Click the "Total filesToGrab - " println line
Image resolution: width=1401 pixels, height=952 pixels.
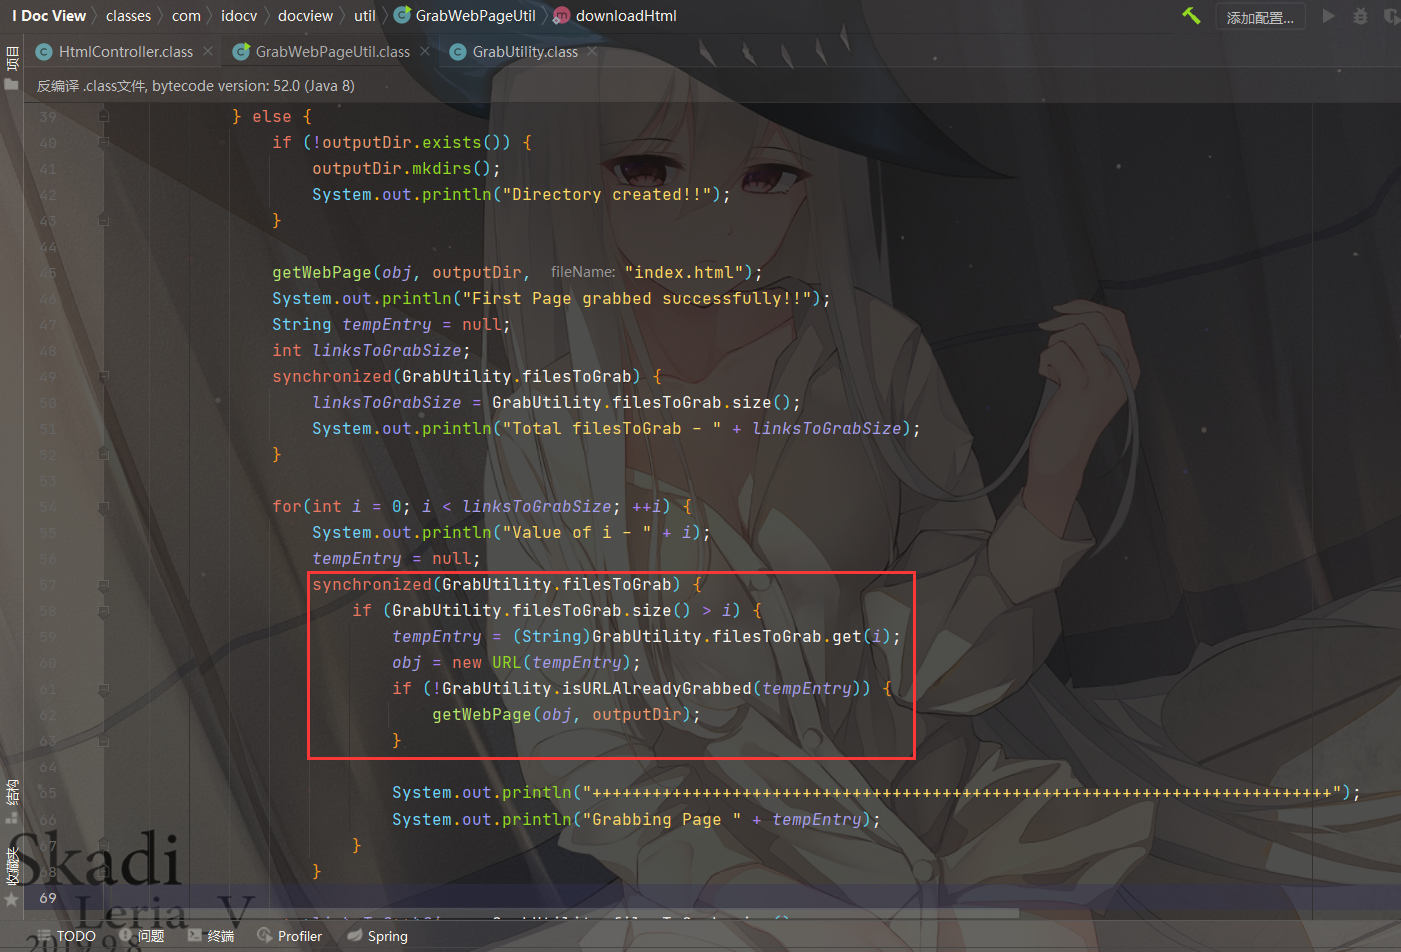click(616, 428)
